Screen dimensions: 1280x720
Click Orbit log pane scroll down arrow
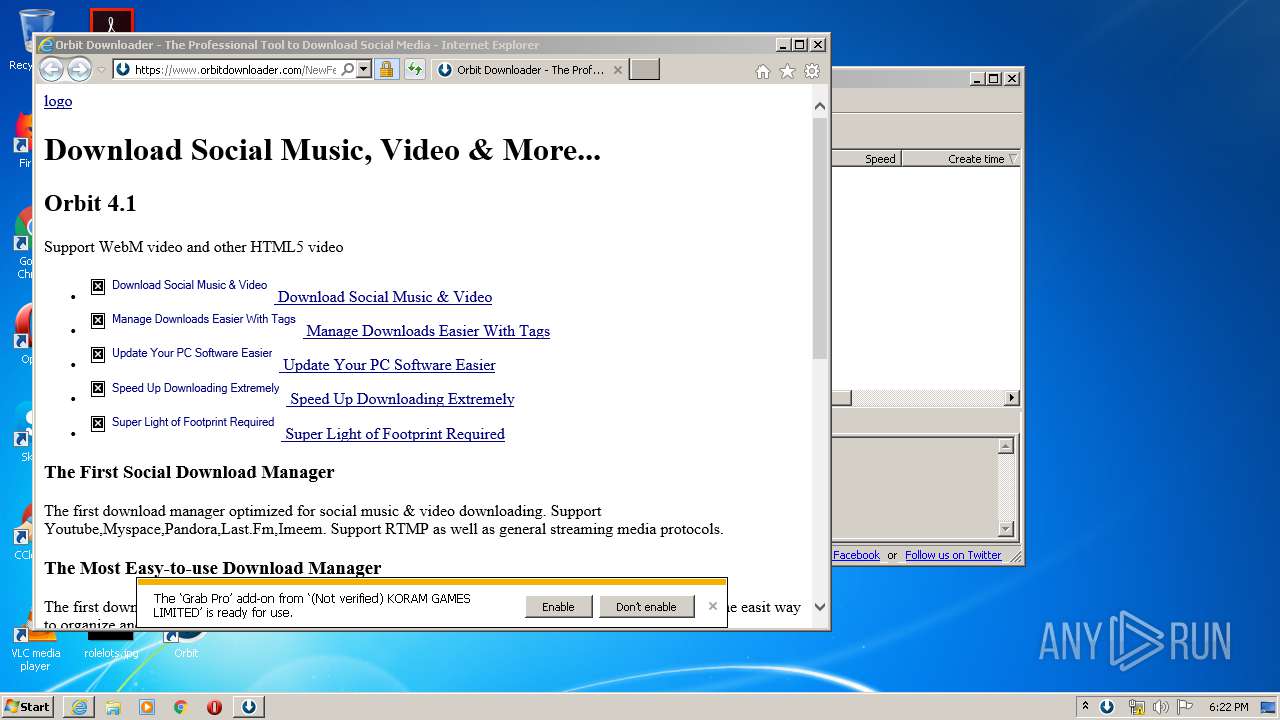(1006, 529)
